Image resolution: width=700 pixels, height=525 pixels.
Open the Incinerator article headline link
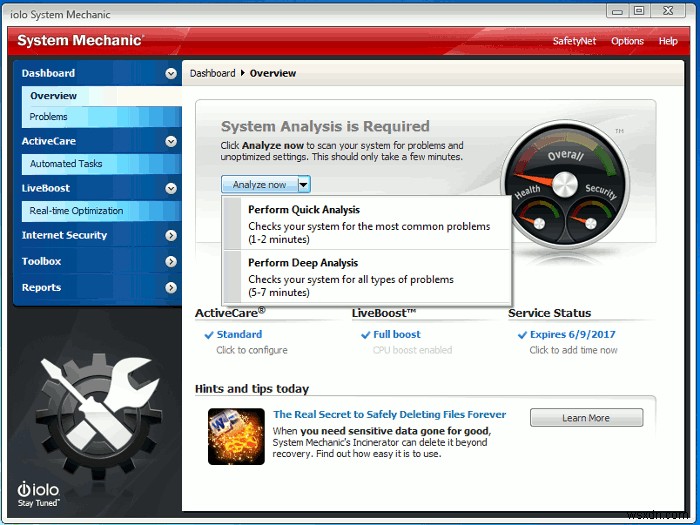pyautogui.click(x=389, y=414)
